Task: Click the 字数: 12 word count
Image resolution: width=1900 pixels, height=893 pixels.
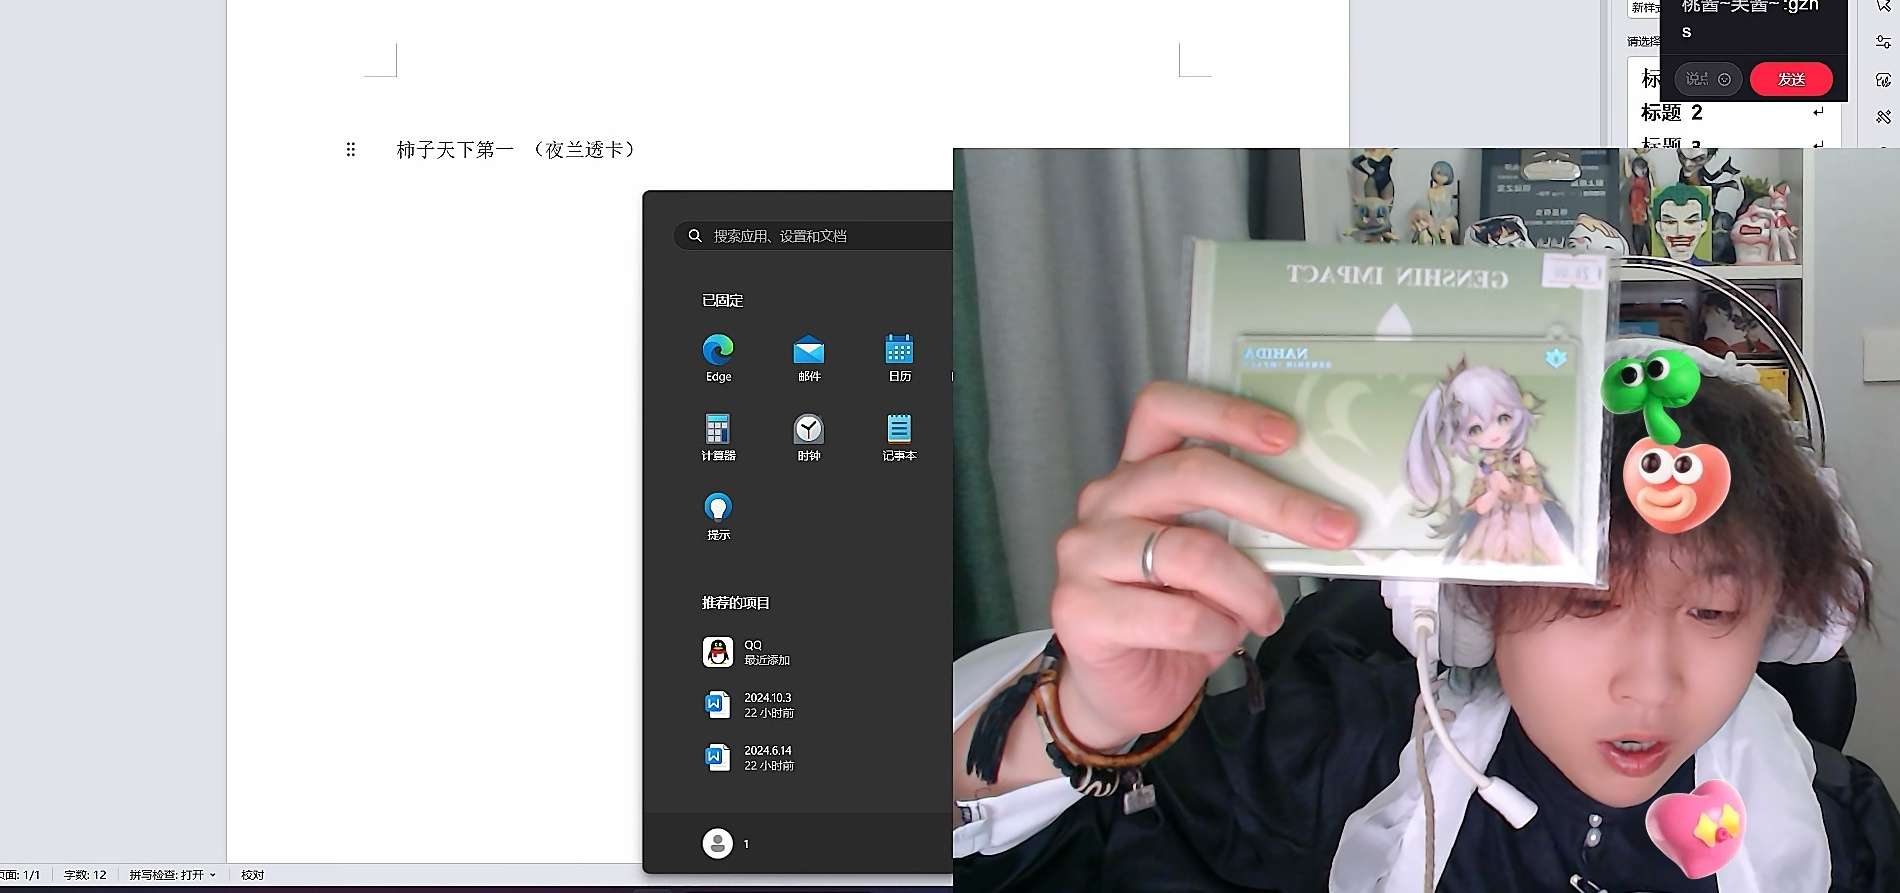Action: click(85, 875)
